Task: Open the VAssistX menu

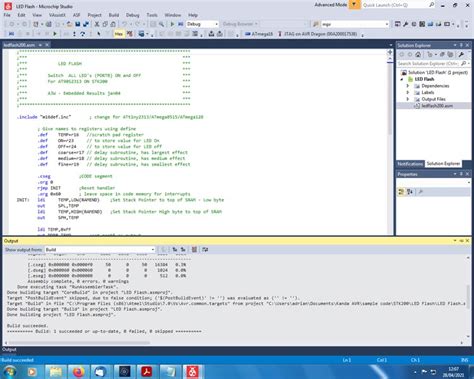Action: 57,15
